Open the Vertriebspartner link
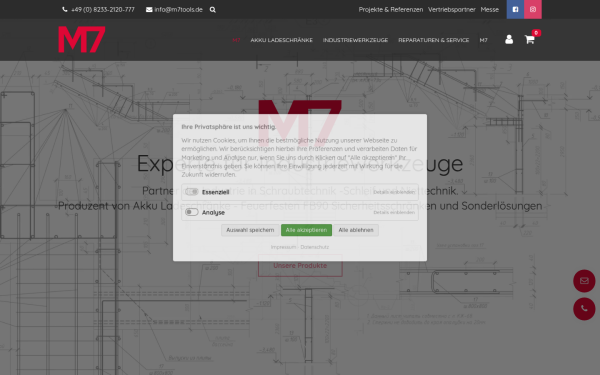This screenshot has width=600, height=375. pyautogui.click(x=452, y=10)
